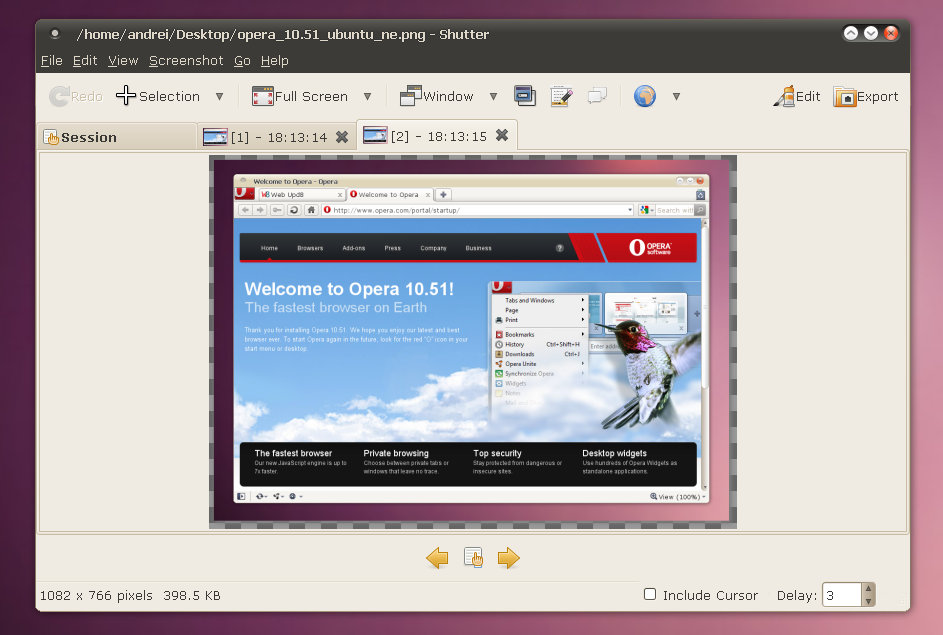Open the Screenshot menu
The width and height of the screenshot is (943, 635).
[x=186, y=61]
